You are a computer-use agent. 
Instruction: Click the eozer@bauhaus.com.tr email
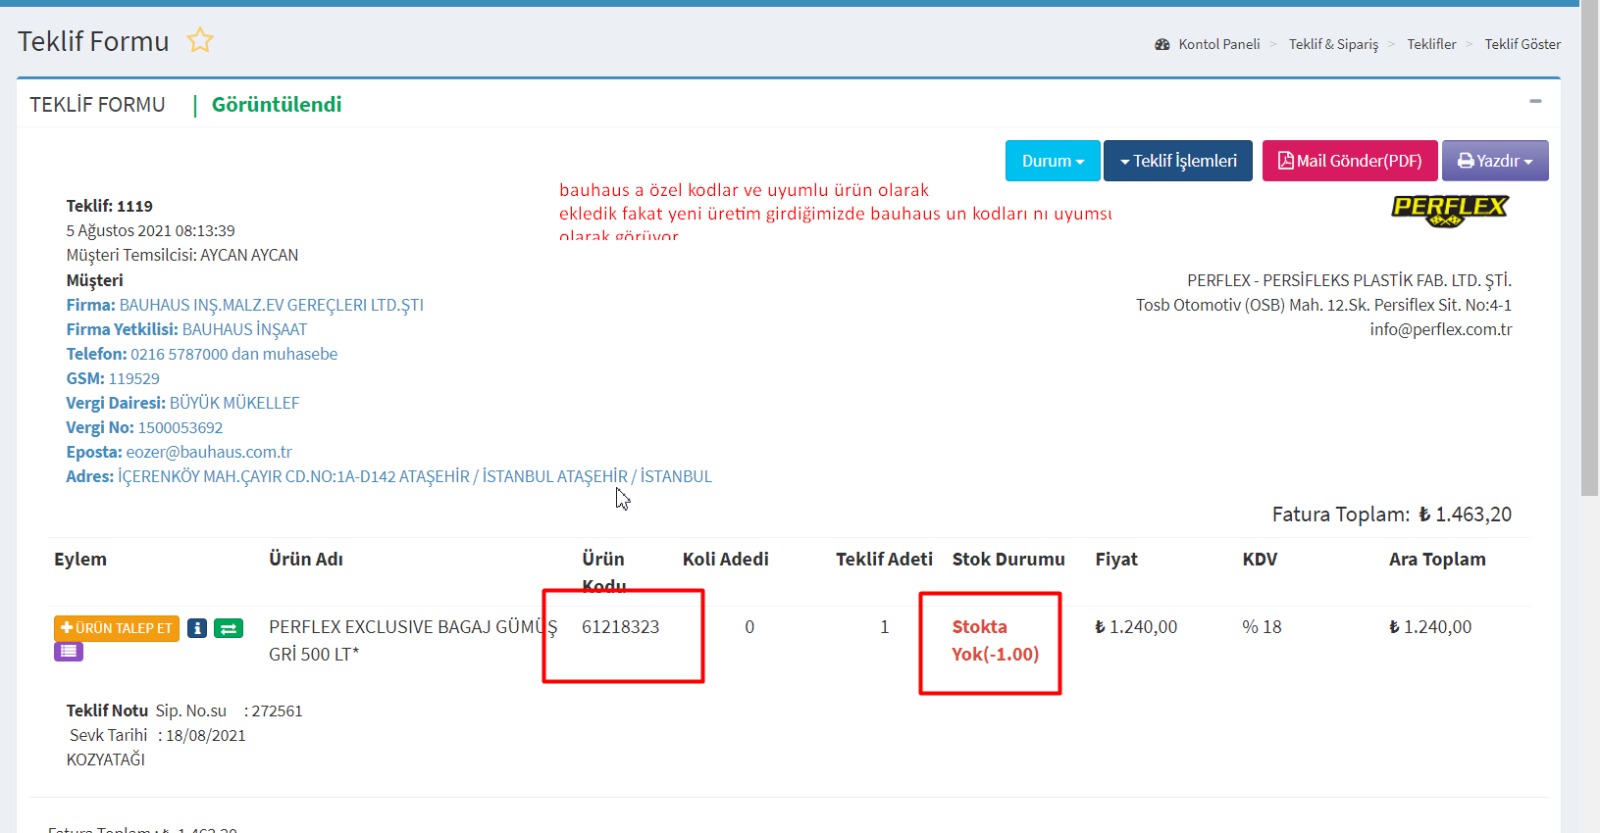tap(209, 452)
